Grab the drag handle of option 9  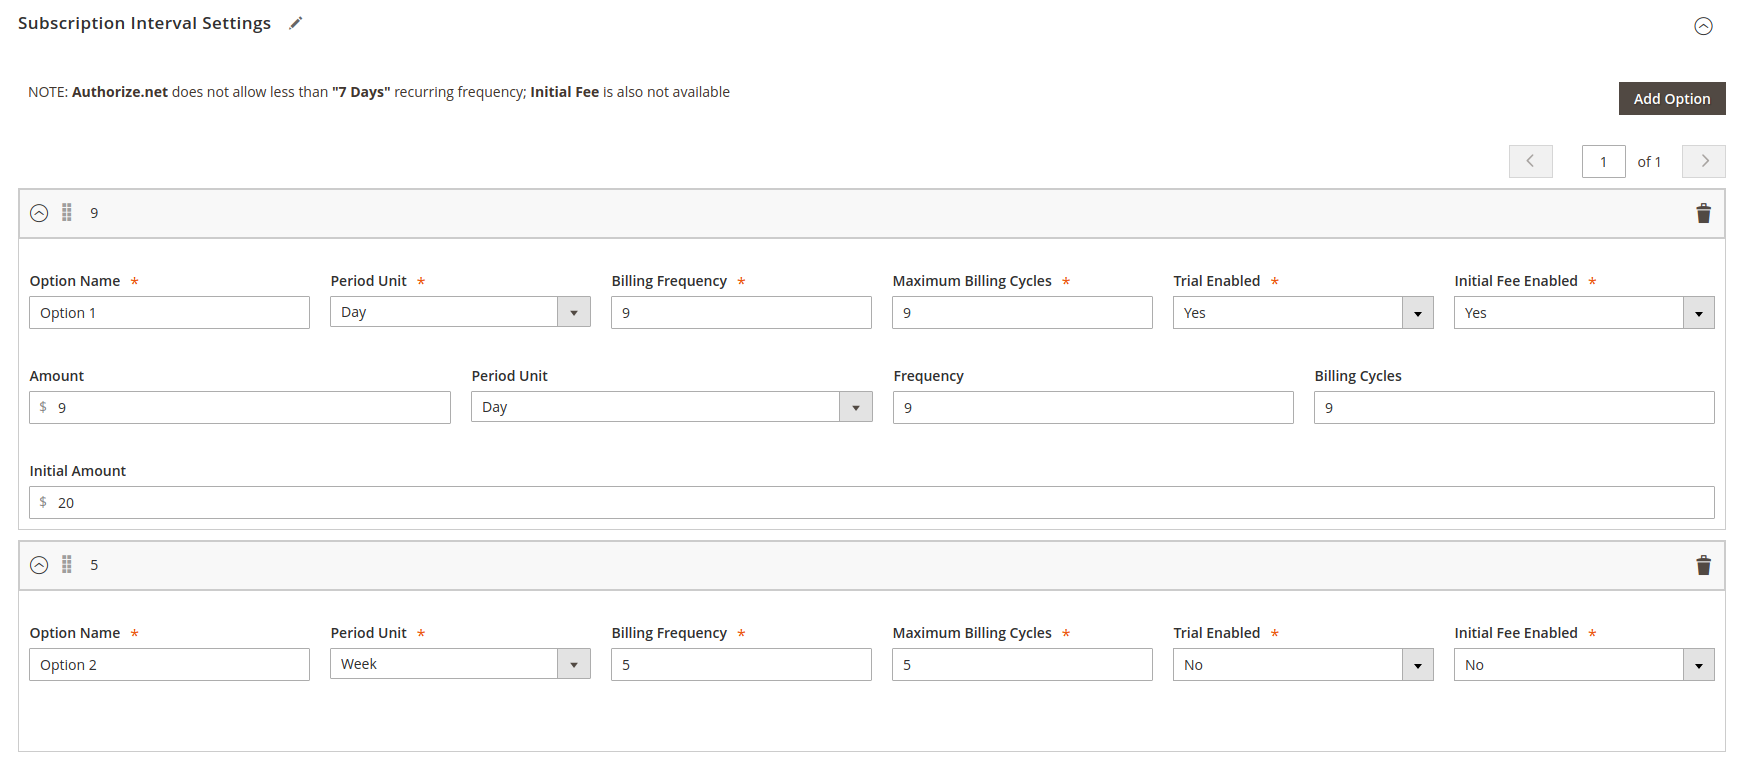[x=67, y=213]
